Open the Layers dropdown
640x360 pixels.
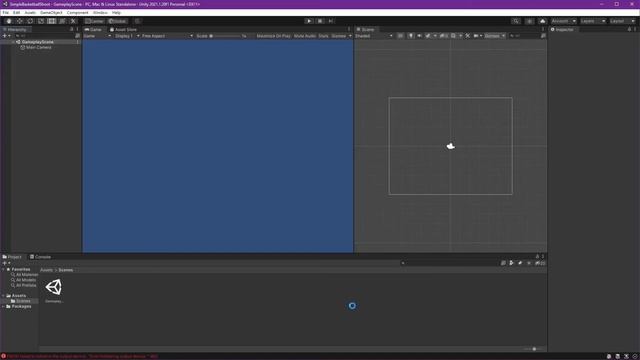[593, 21]
